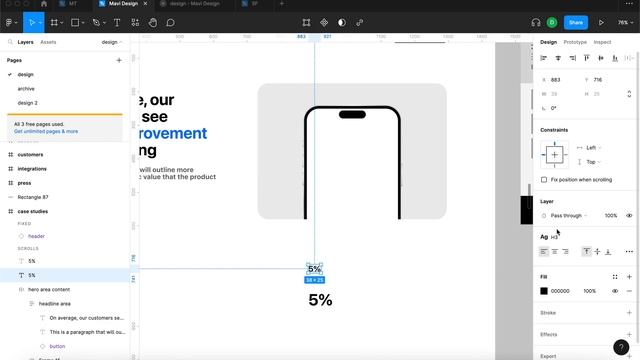Open Move tool options dropdown arrow
The image size is (640, 360).
tap(40, 23)
